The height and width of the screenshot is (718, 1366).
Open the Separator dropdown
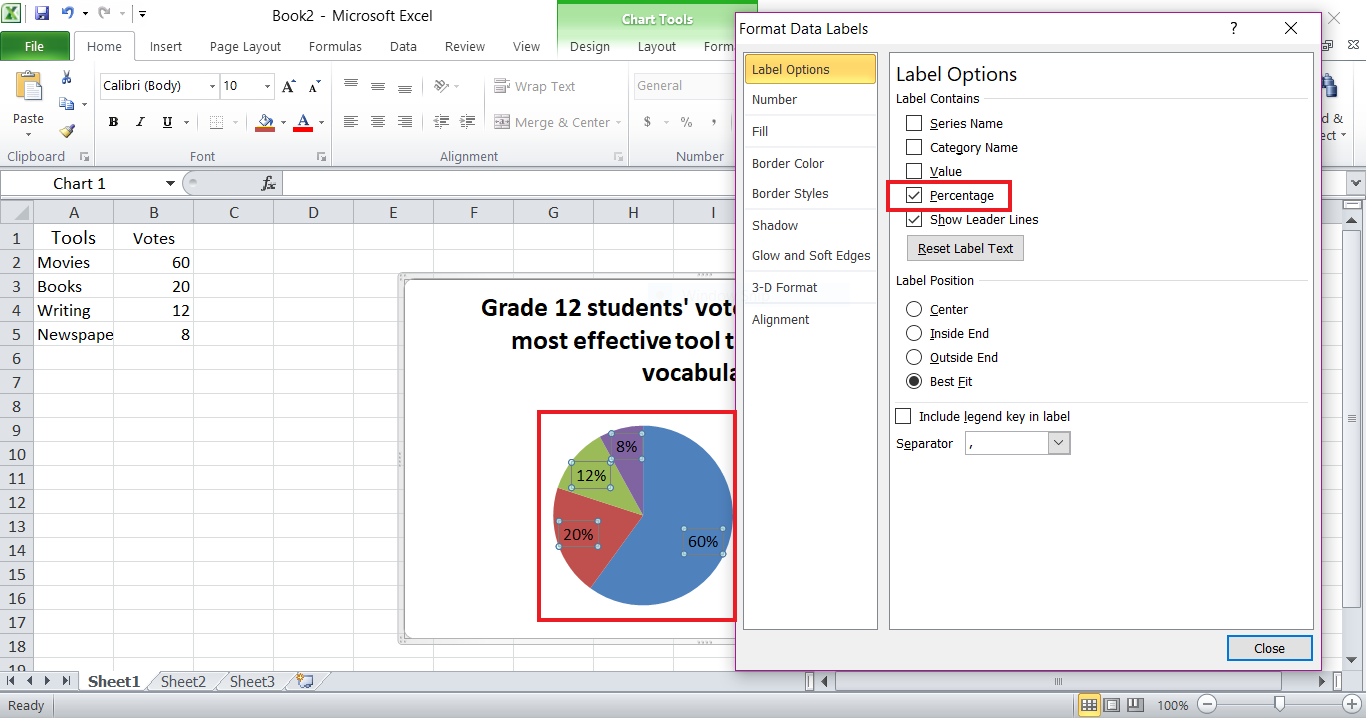pyautogui.click(x=1059, y=442)
